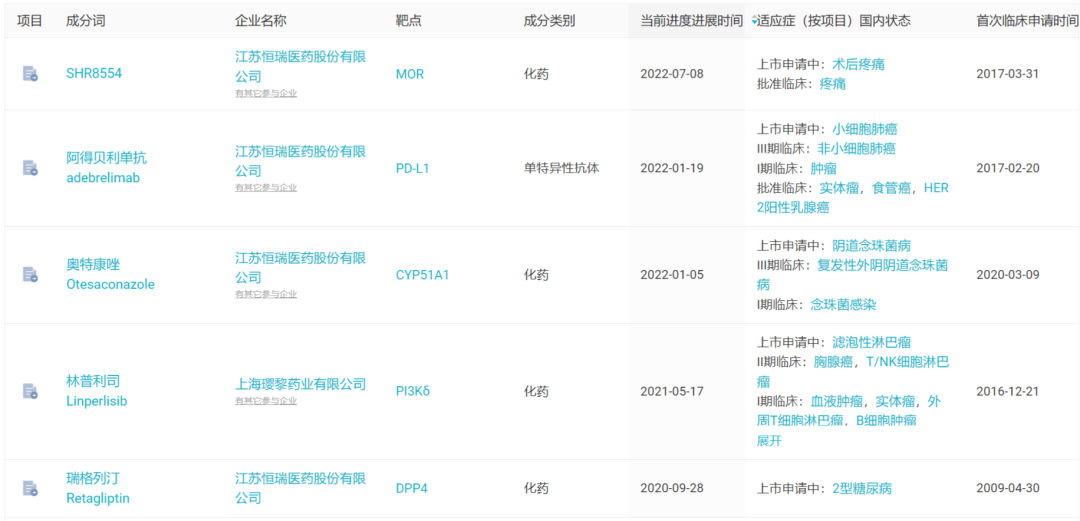Click the DPP4 target link

click(x=412, y=488)
